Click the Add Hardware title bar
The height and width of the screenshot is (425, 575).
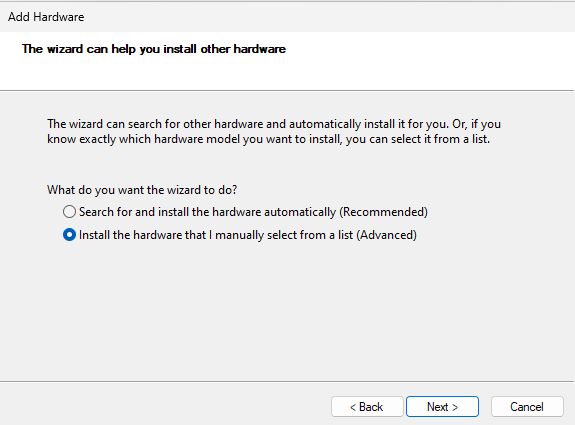288,17
